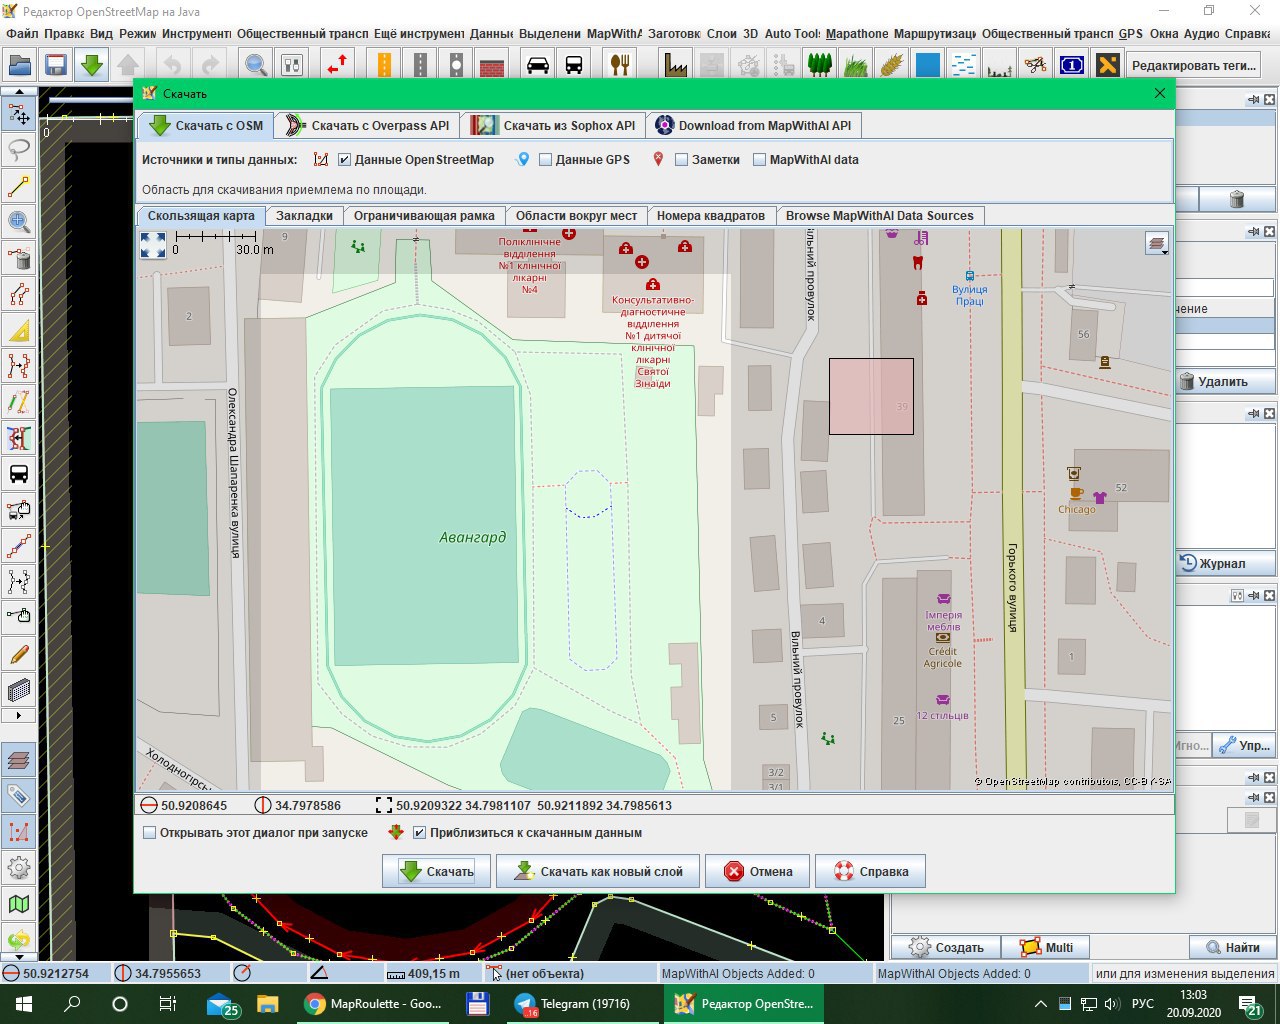Image resolution: width=1280 pixels, height=1024 pixels.
Task: Select the draw nodes tool
Action: (x=19, y=186)
